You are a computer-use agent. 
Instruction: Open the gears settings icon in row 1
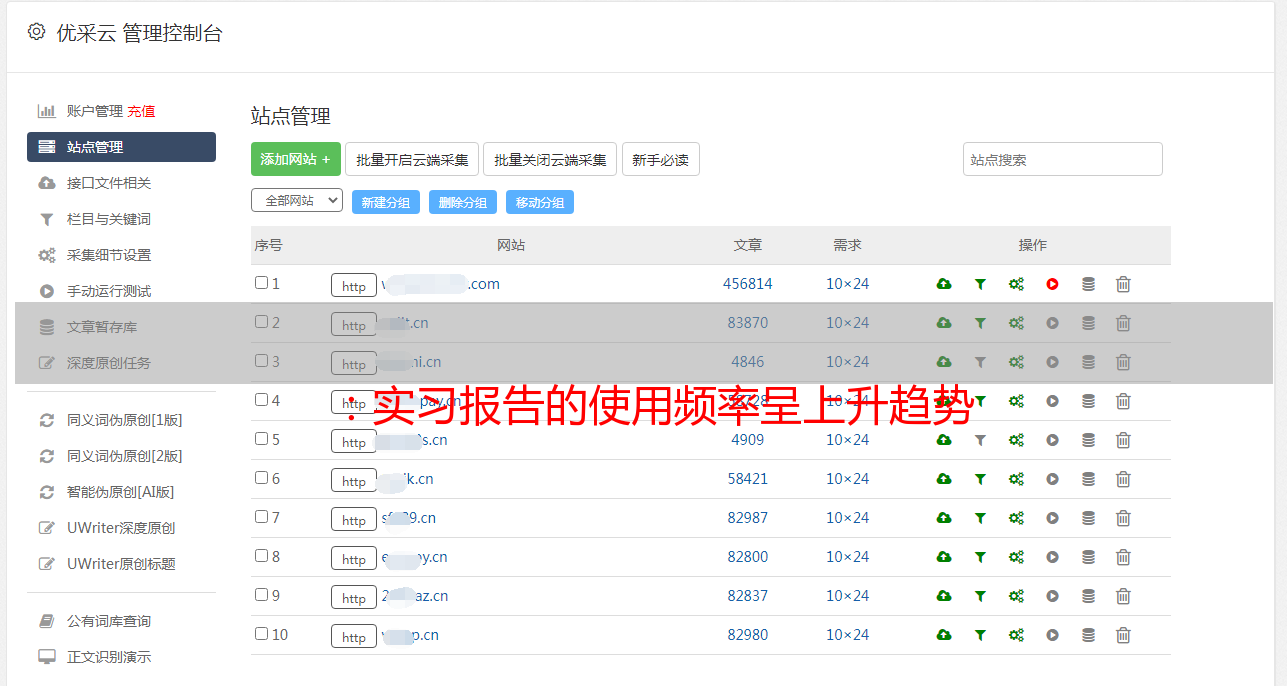coord(1016,284)
